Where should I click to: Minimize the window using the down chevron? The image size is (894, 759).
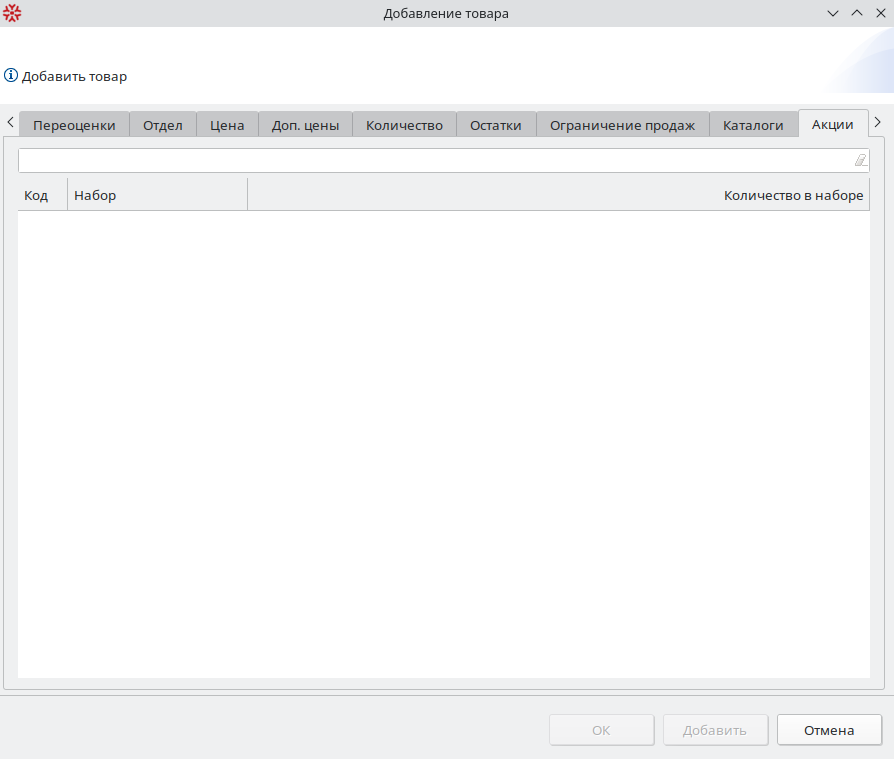point(832,13)
